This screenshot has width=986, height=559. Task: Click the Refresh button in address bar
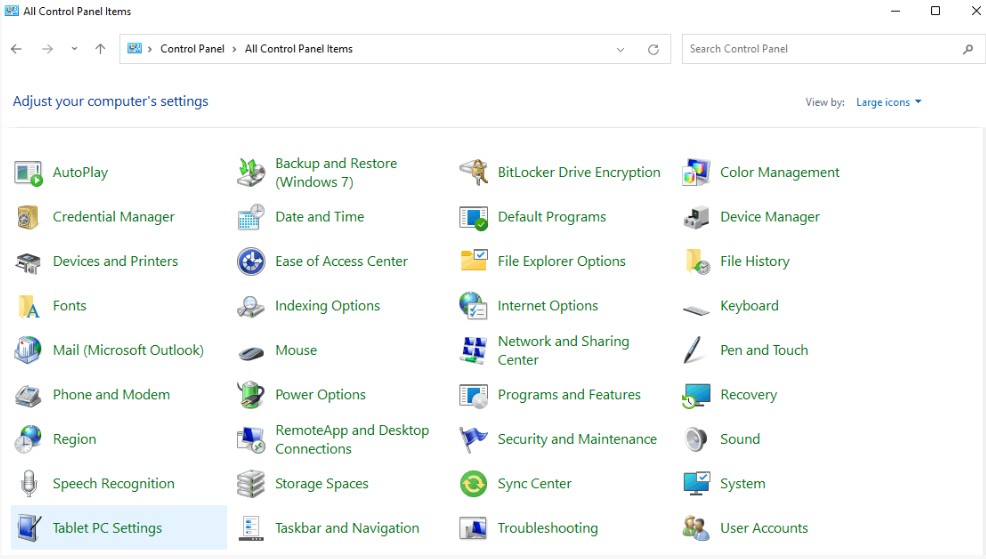pos(653,49)
